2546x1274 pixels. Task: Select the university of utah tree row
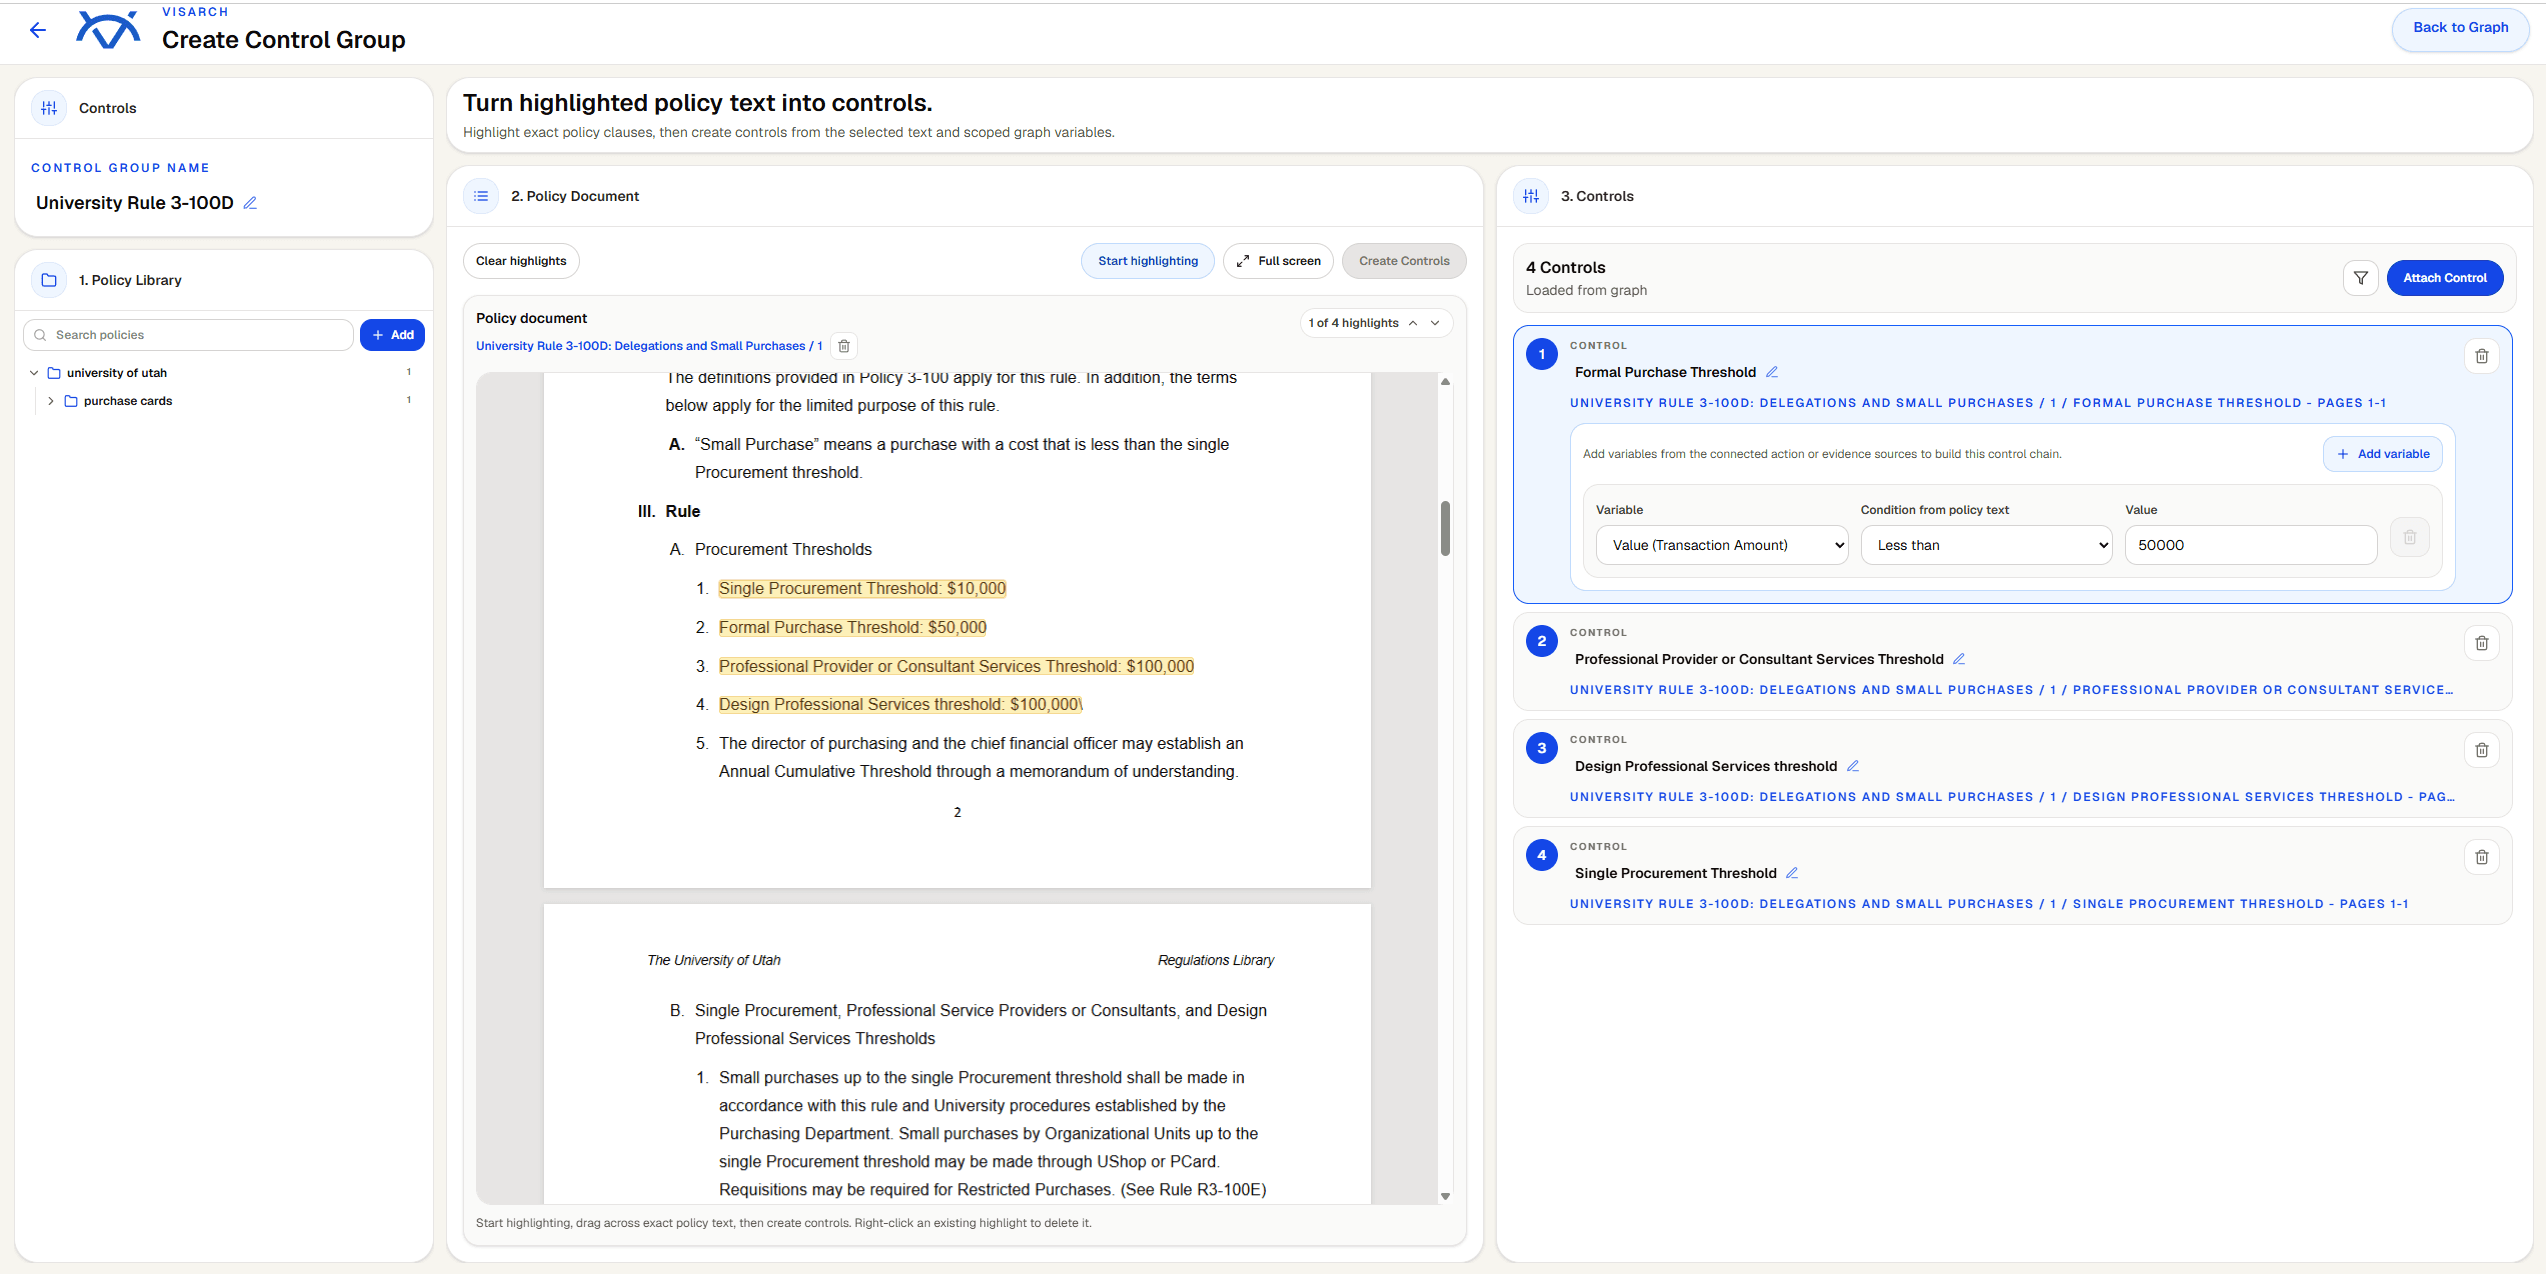223,373
